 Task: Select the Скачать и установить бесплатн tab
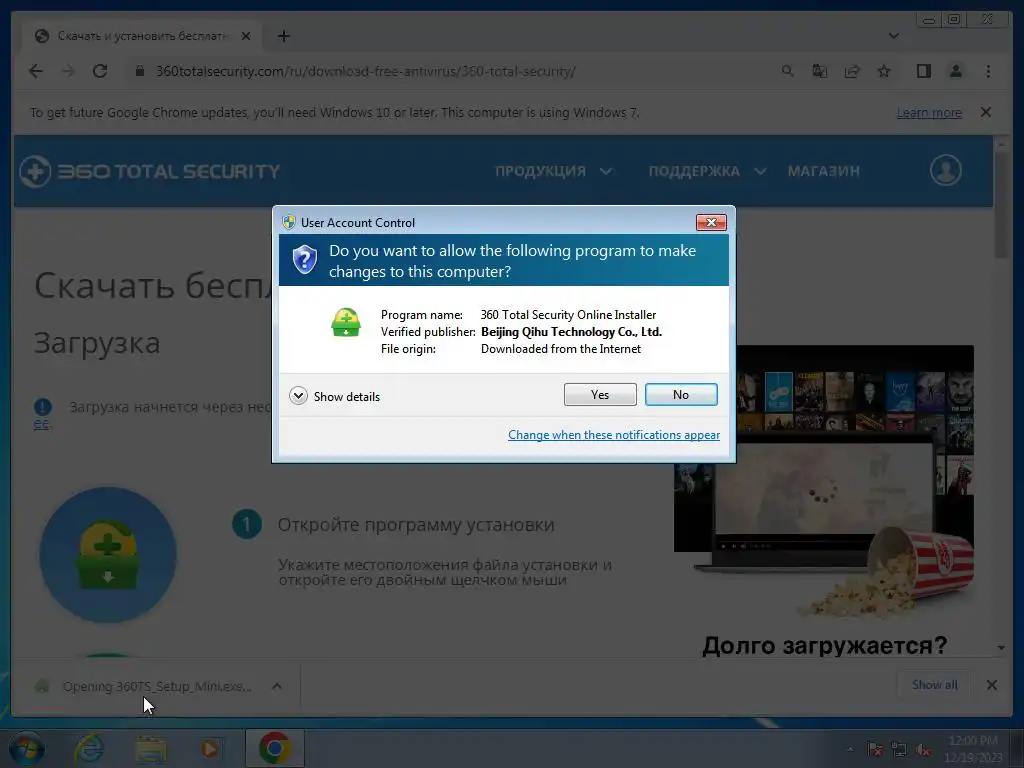click(142, 36)
